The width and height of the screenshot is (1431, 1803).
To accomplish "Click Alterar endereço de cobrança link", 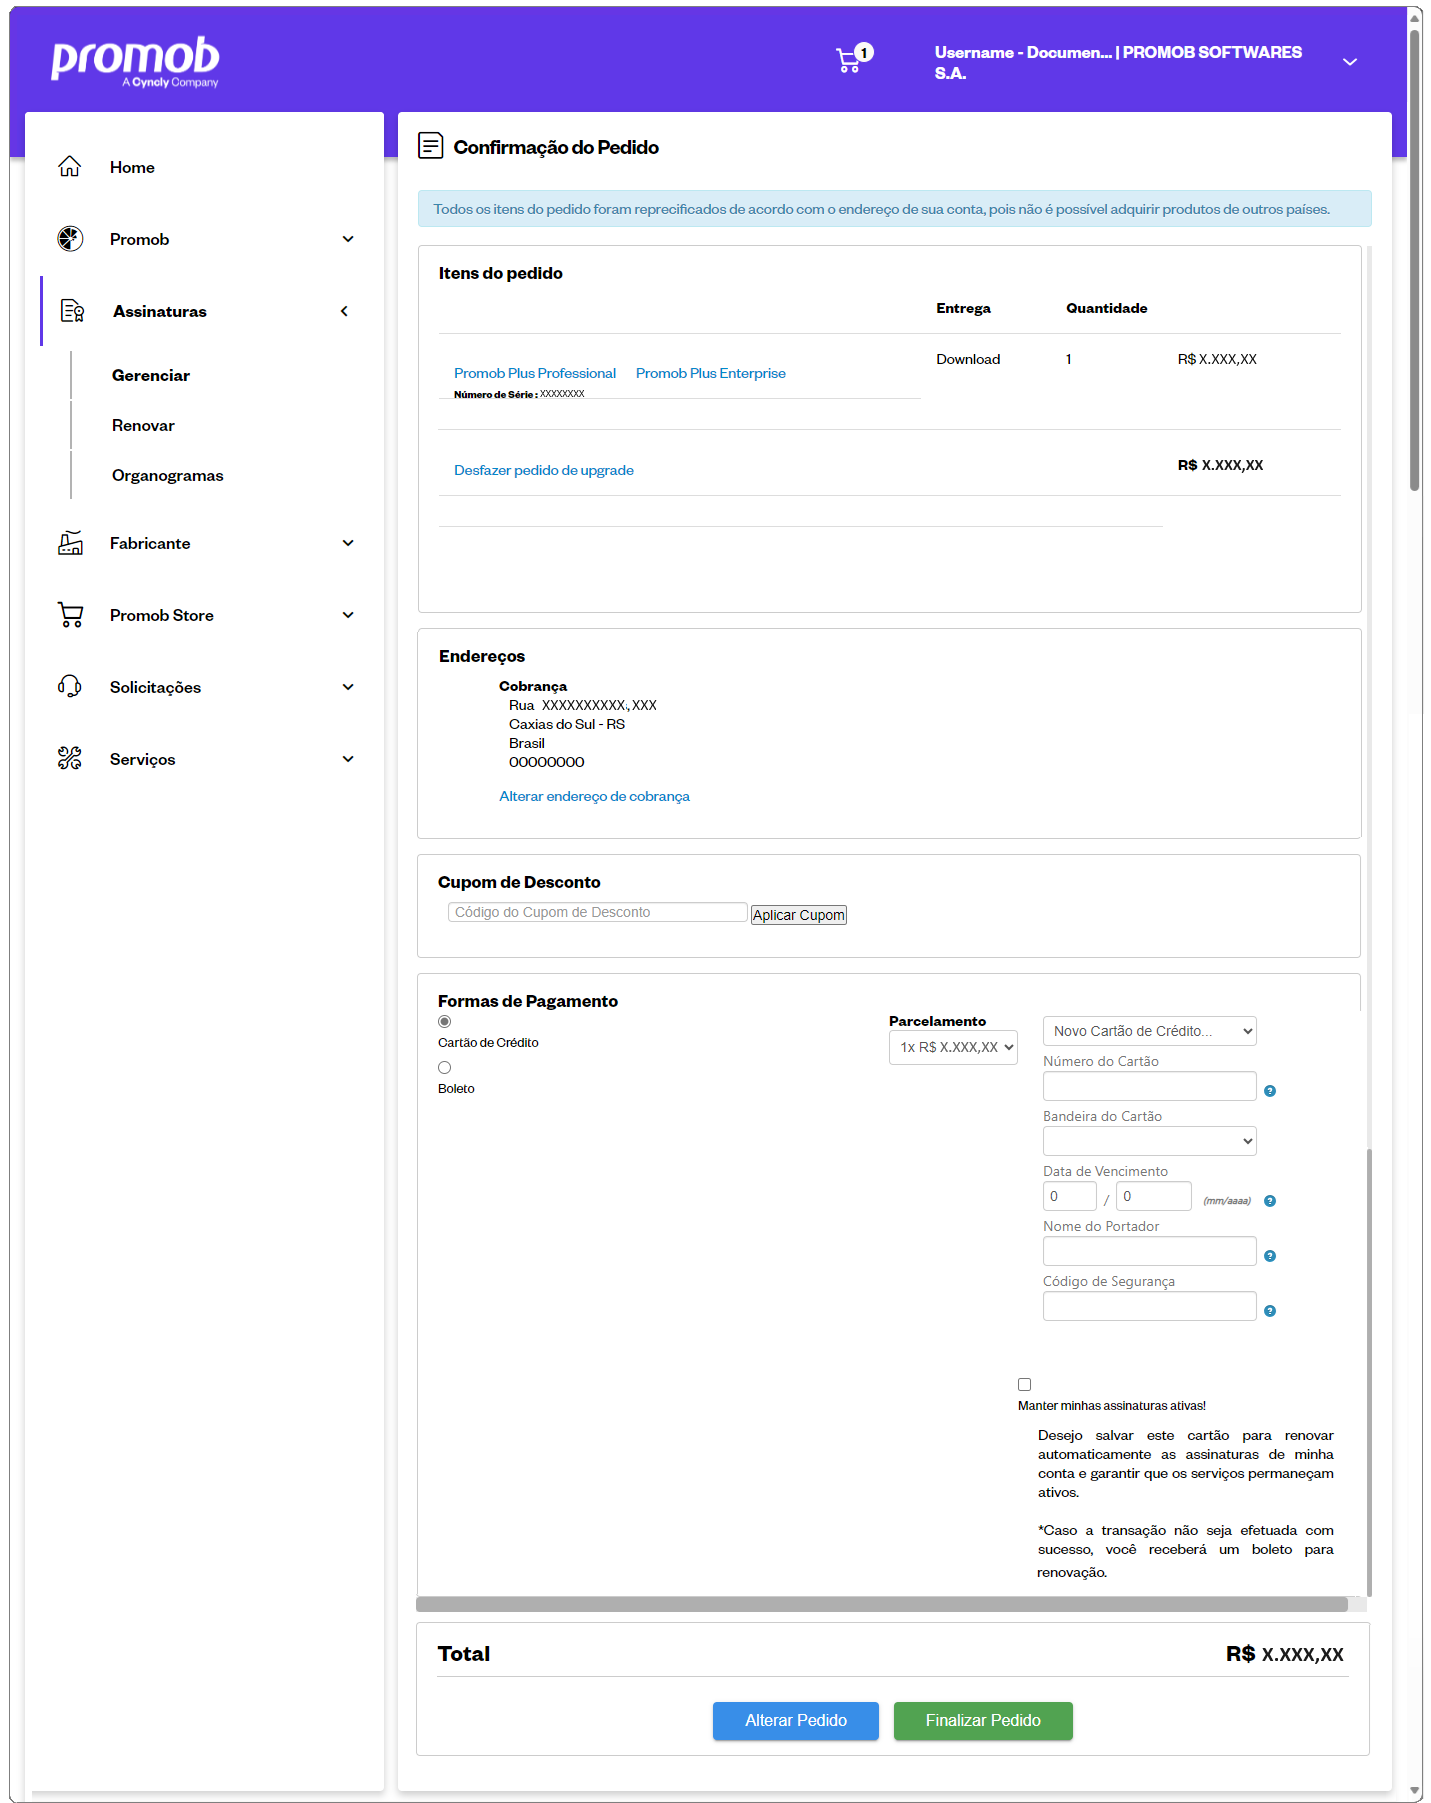I will (x=594, y=796).
